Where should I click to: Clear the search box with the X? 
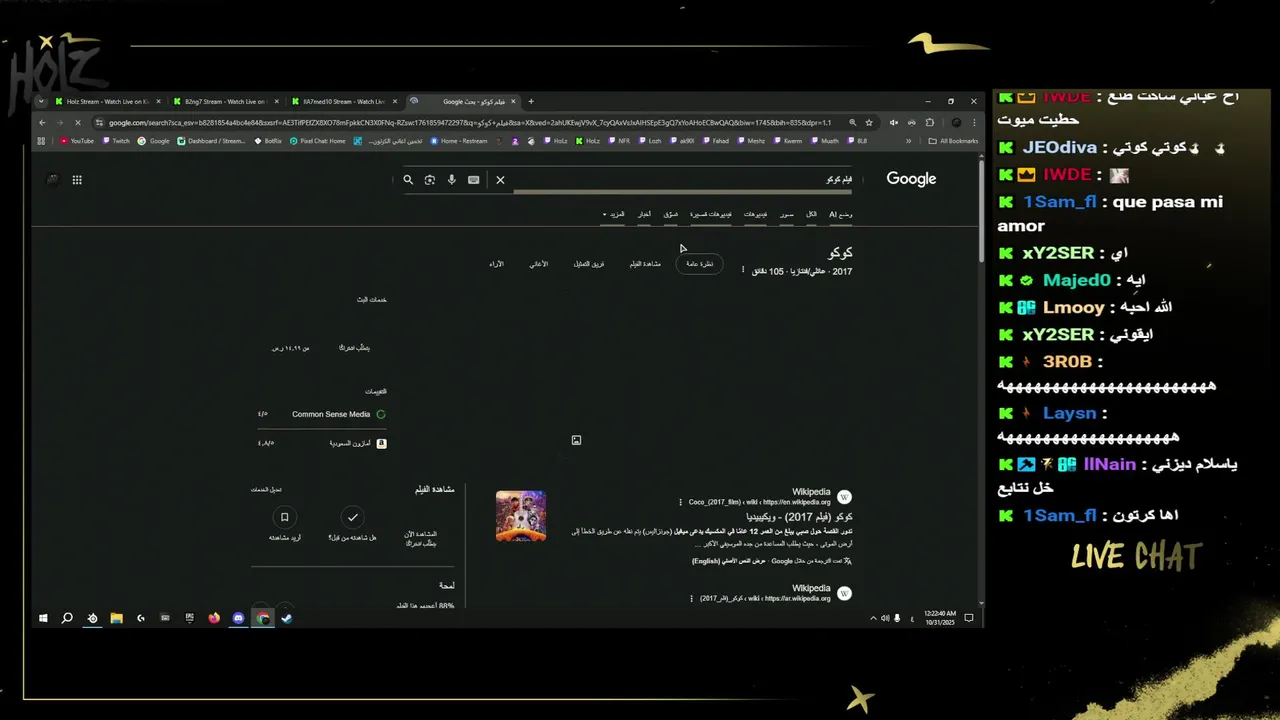pos(500,180)
